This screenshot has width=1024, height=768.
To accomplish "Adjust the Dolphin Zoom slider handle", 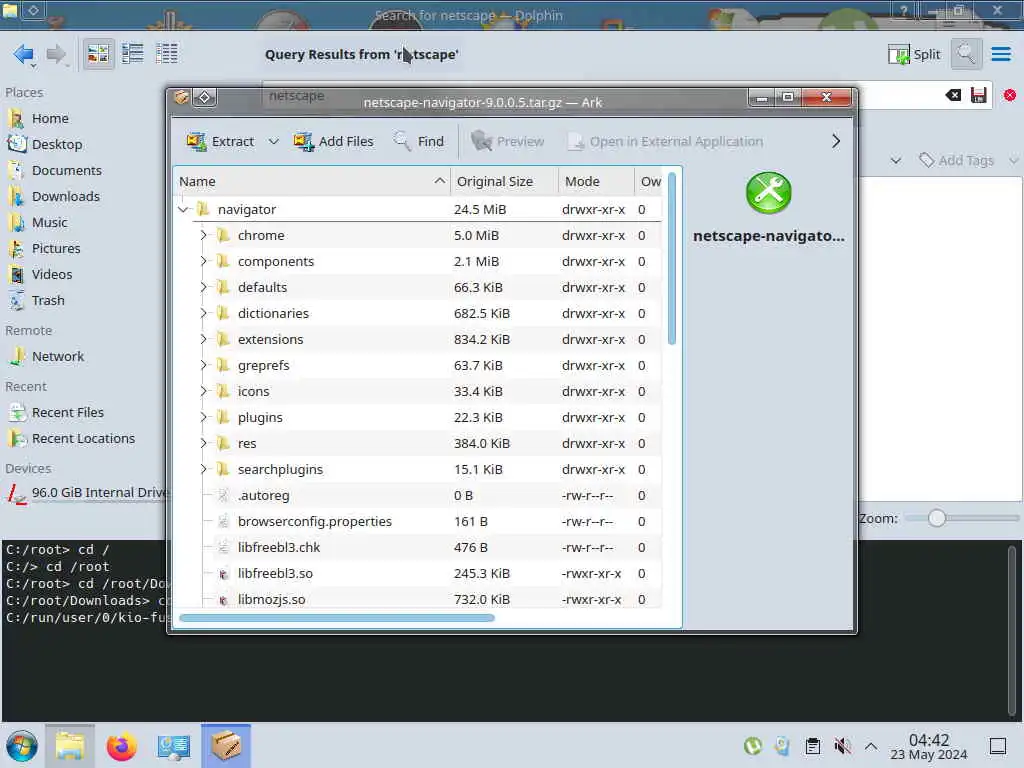I will click(936, 519).
